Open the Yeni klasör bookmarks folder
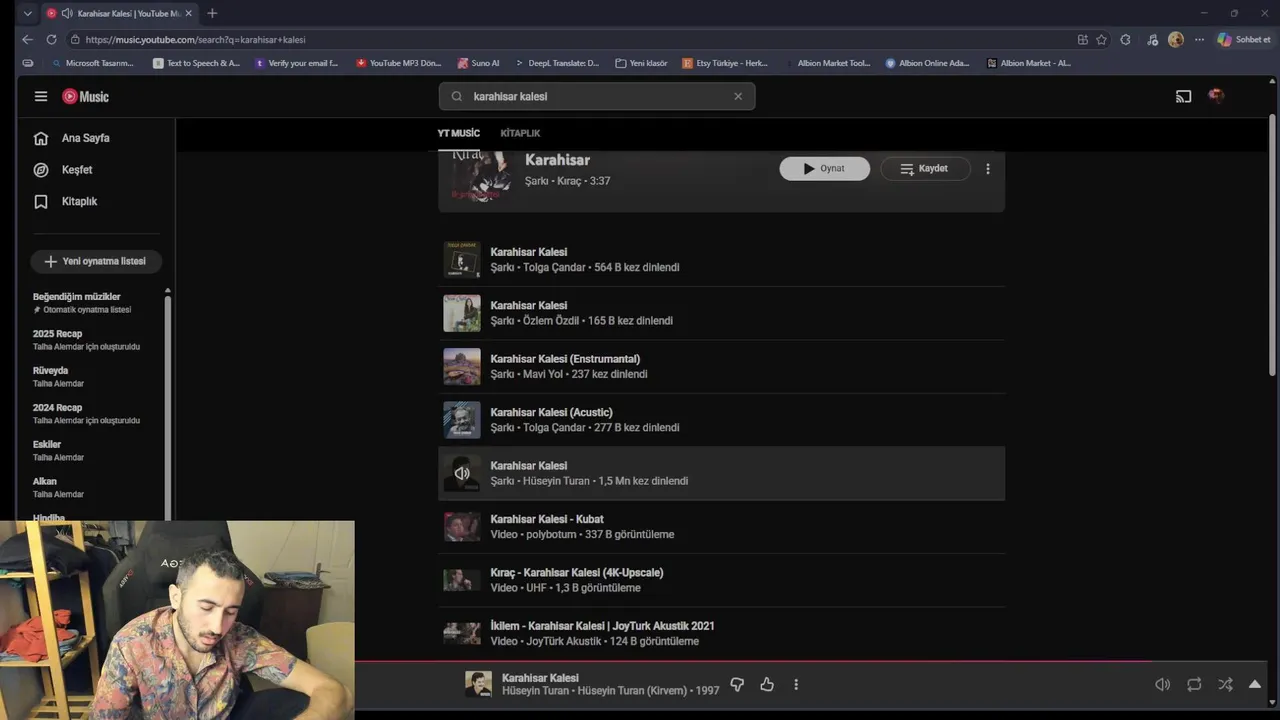The image size is (1280, 720). [x=641, y=63]
